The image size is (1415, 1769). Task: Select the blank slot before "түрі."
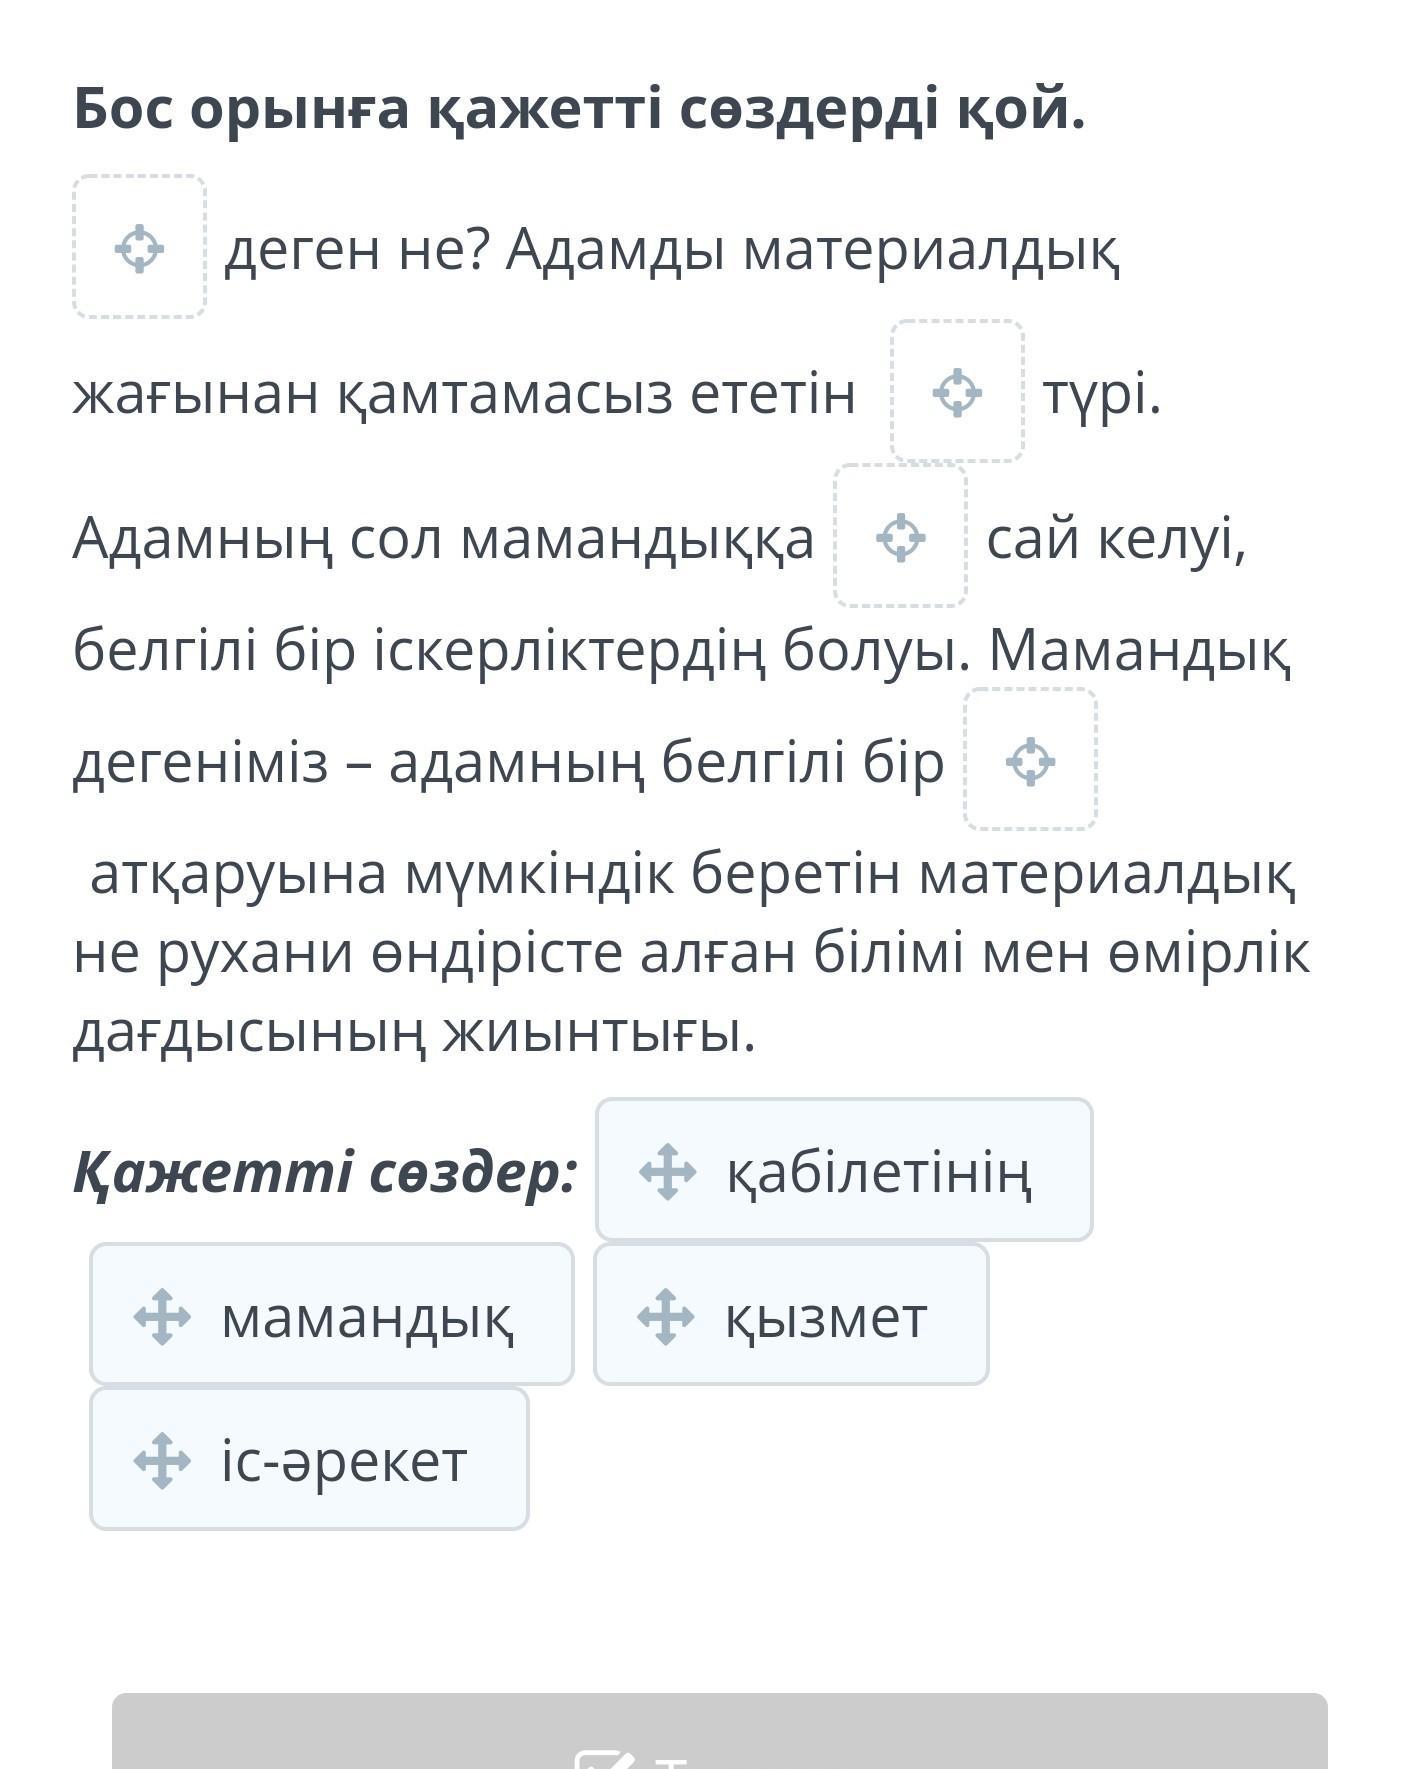(x=957, y=391)
